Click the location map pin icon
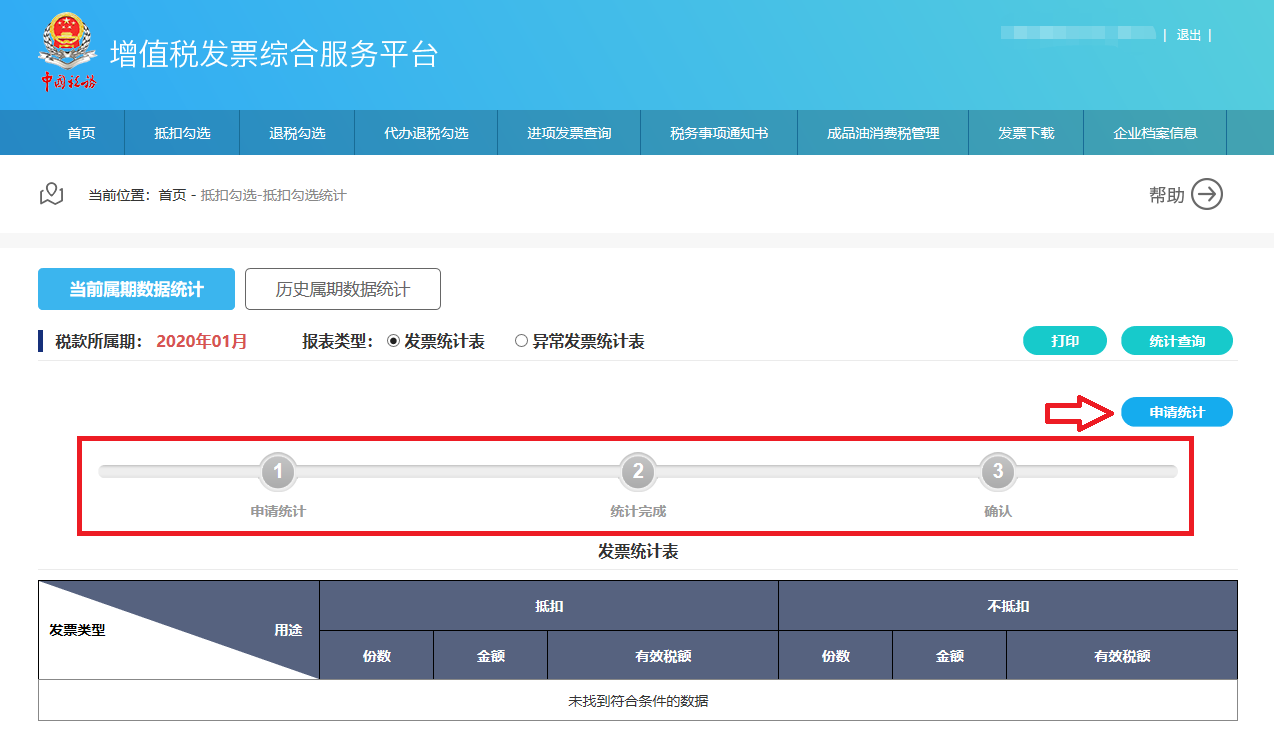The height and width of the screenshot is (755, 1274). tap(51, 194)
